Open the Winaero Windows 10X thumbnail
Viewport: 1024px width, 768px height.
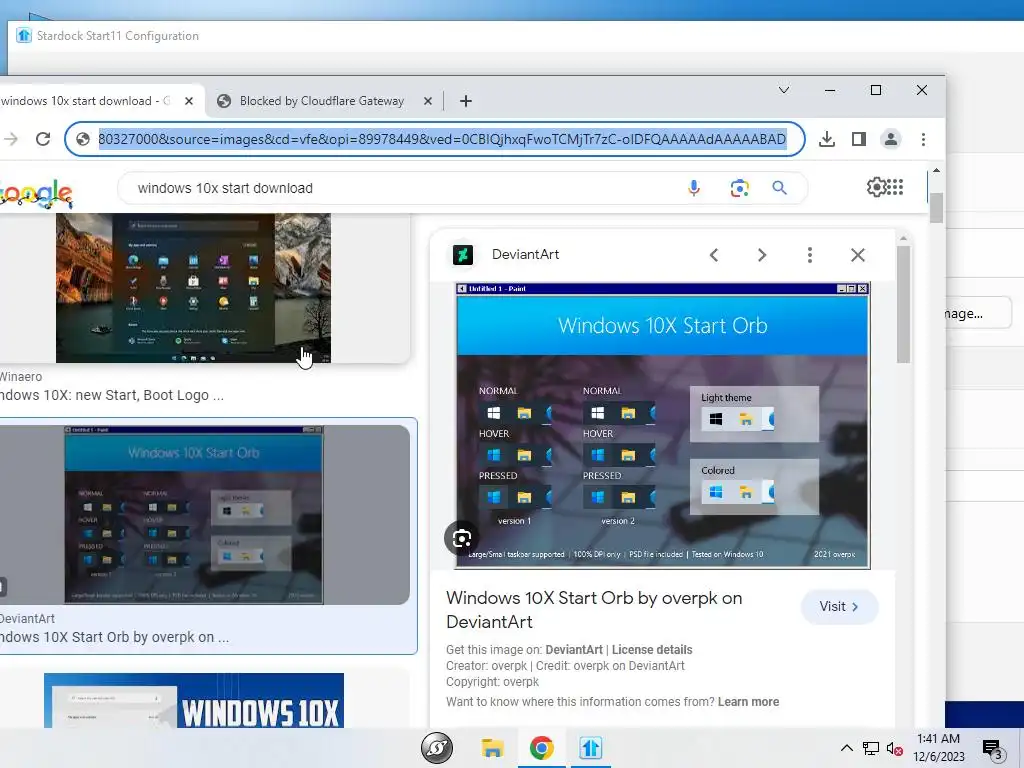coord(193,287)
